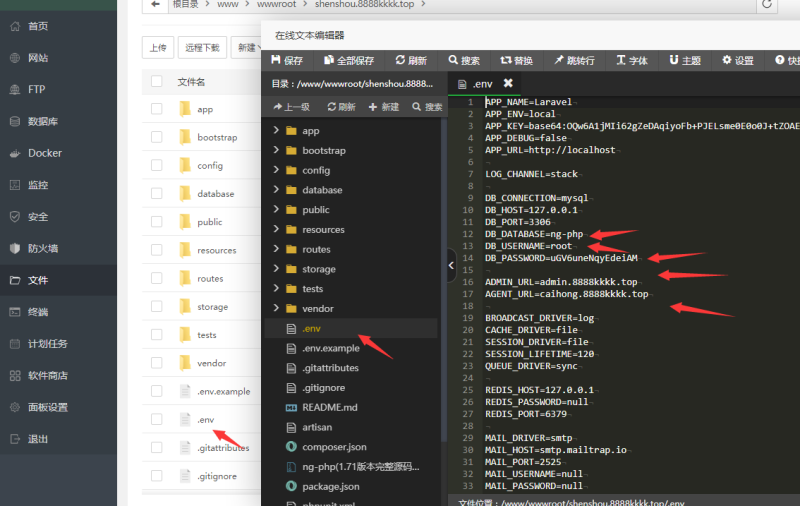Open package.json in editor tree
800x506 pixels.
[x=331, y=487]
